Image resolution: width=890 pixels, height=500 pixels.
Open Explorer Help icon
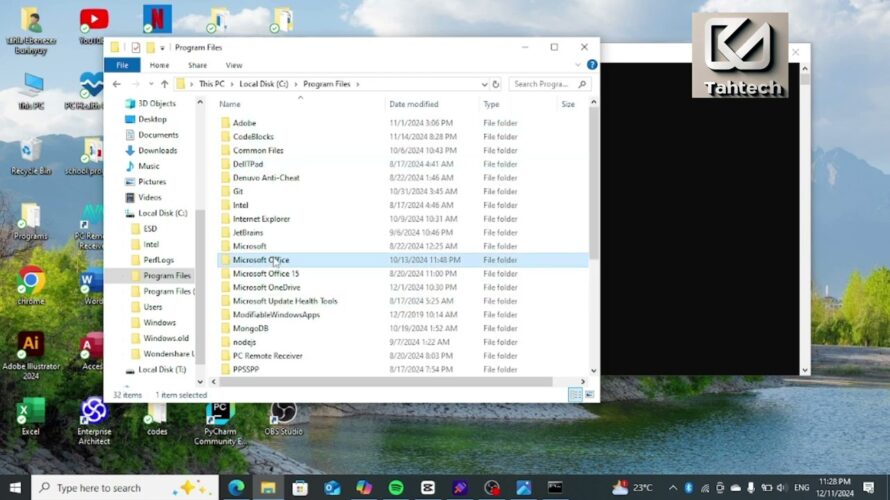click(x=592, y=65)
